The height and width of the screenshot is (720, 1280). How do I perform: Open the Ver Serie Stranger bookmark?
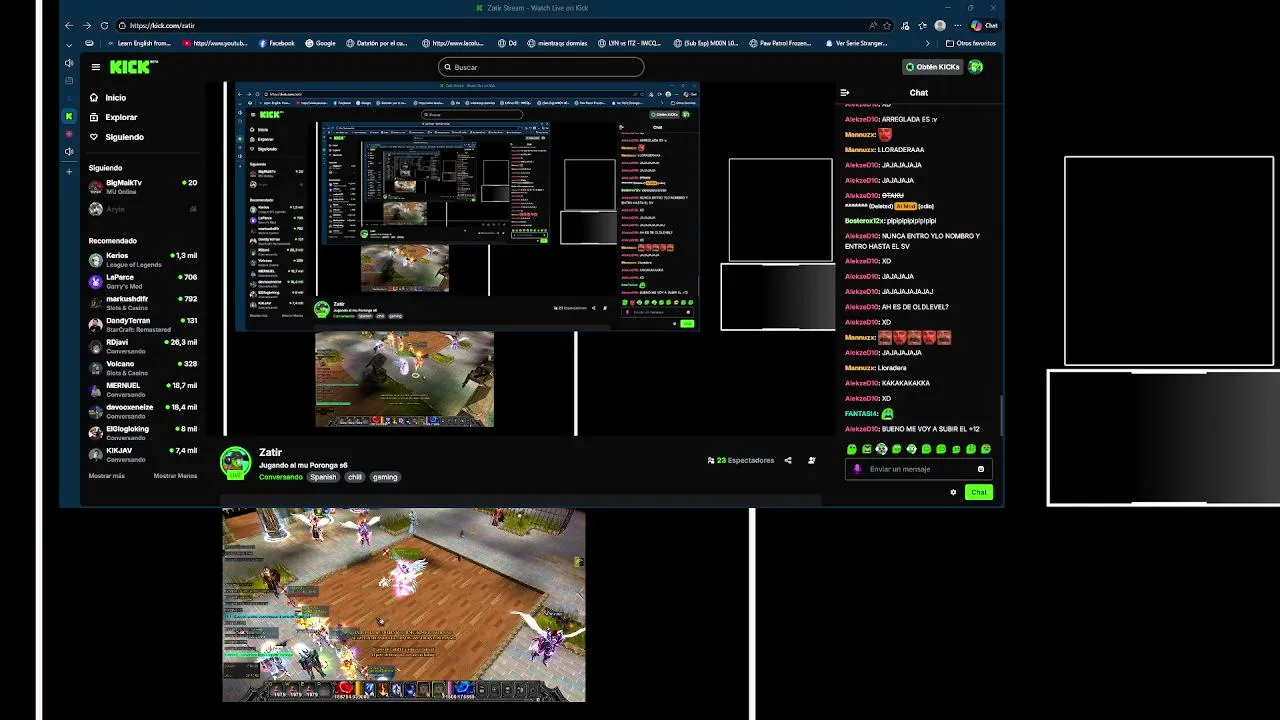856,44
